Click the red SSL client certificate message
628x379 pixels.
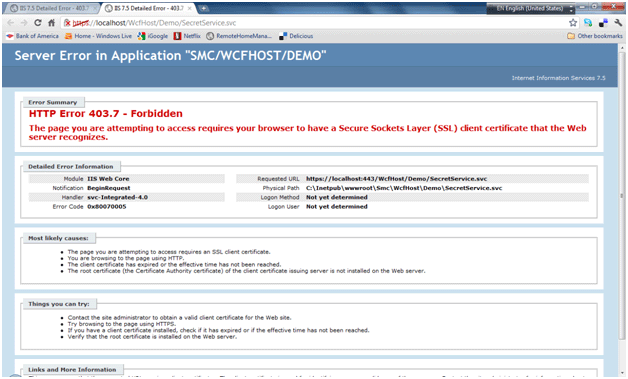point(308,133)
